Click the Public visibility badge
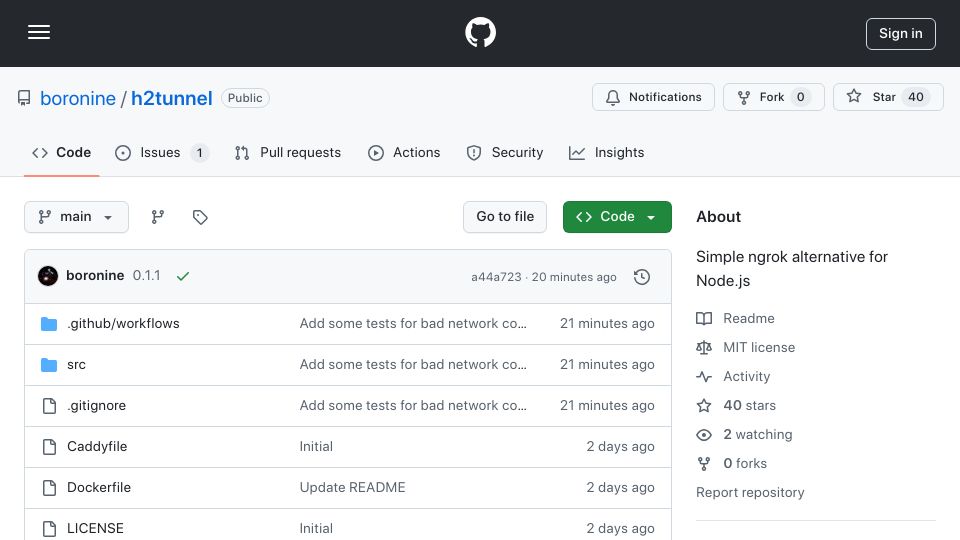The width and height of the screenshot is (960, 540). tap(245, 98)
